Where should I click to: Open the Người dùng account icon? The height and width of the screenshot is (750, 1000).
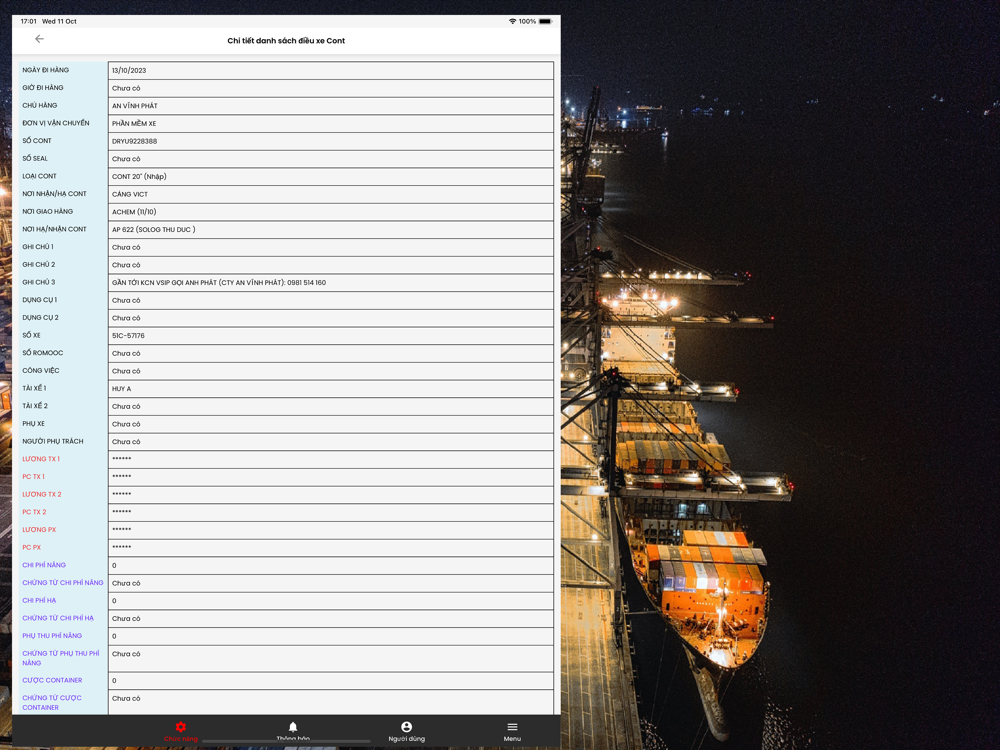[x=406, y=730]
